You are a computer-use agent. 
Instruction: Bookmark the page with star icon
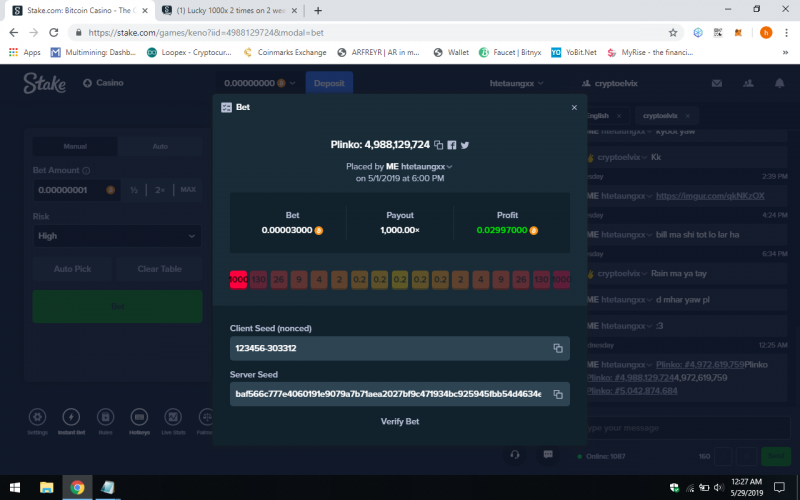pyautogui.click(x=673, y=33)
